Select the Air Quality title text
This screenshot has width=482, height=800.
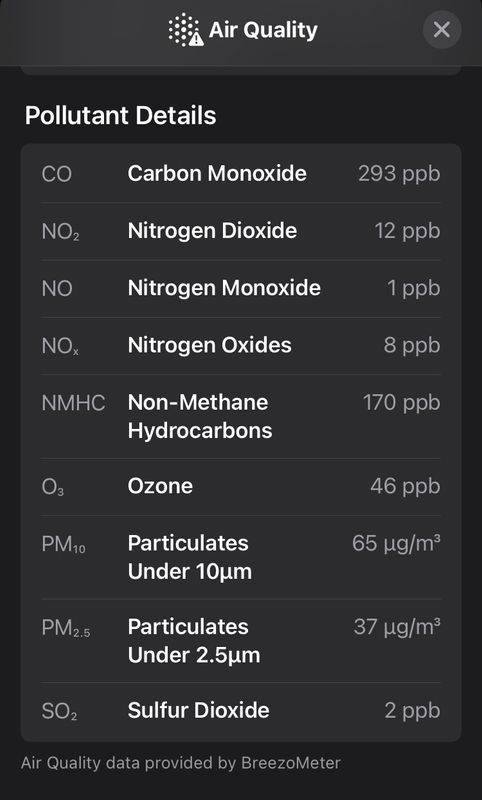pos(263,30)
